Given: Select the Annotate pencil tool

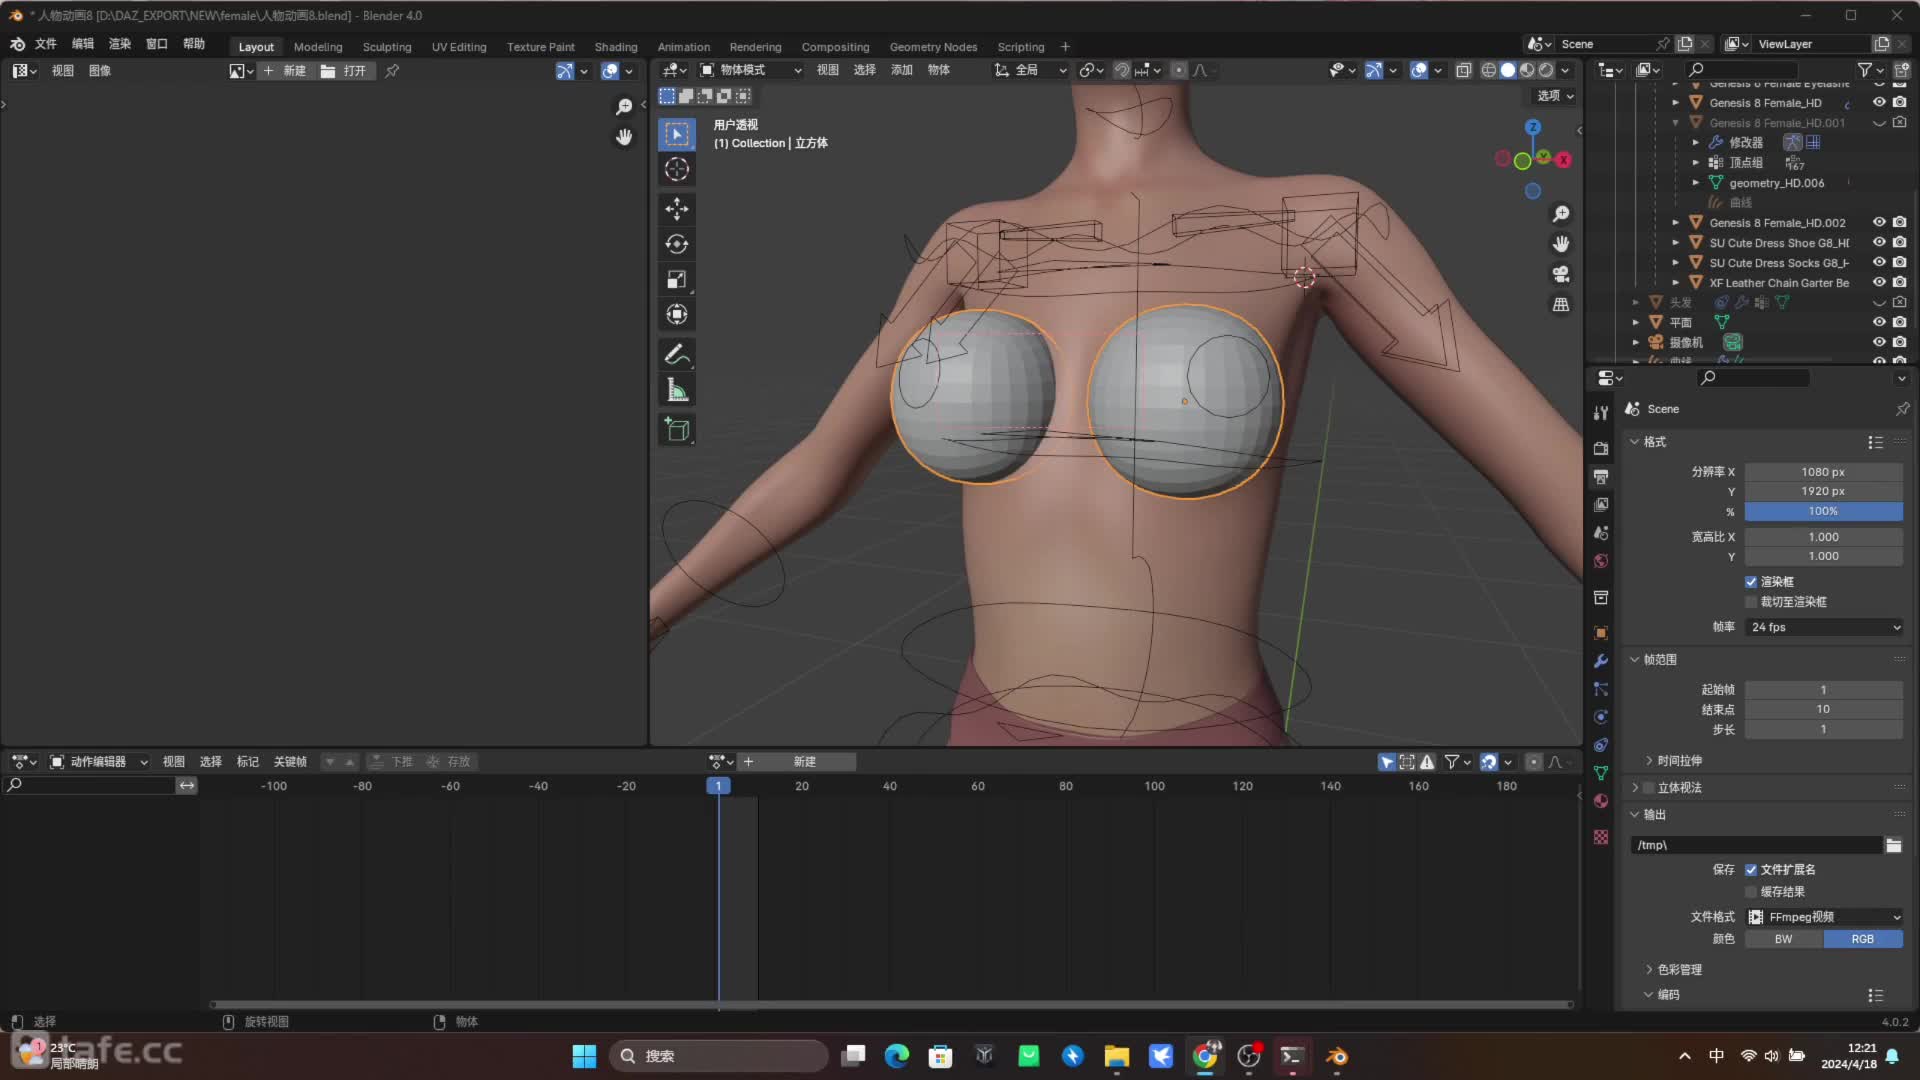Looking at the screenshot, I should pyautogui.click(x=677, y=354).
